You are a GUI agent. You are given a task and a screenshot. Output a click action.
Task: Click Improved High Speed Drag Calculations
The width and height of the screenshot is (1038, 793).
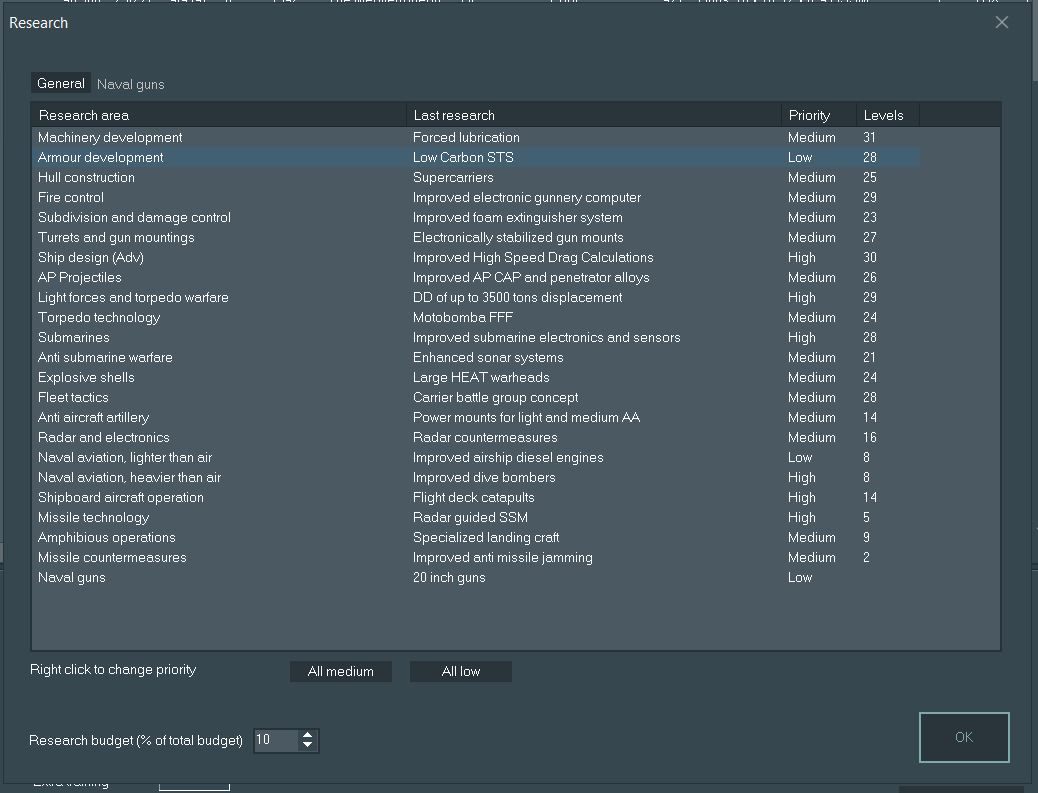(x=533, y=257)
